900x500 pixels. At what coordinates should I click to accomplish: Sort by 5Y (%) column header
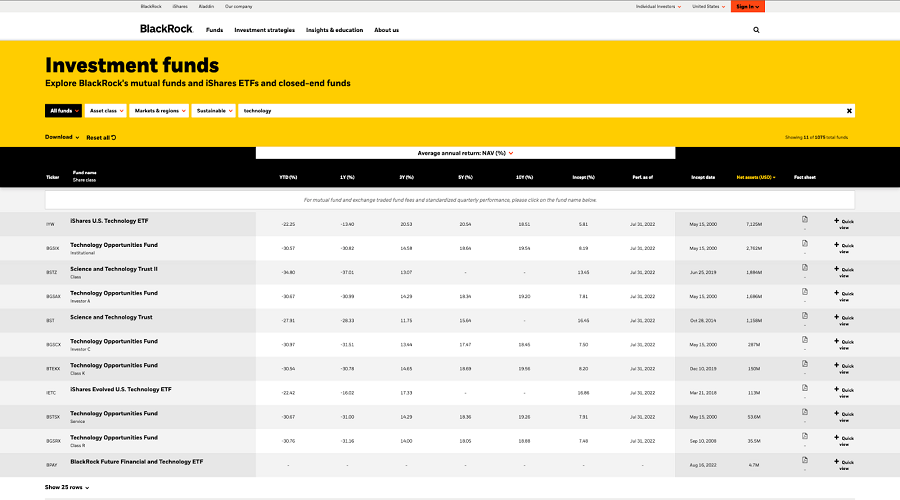click(x=465, y=177)
